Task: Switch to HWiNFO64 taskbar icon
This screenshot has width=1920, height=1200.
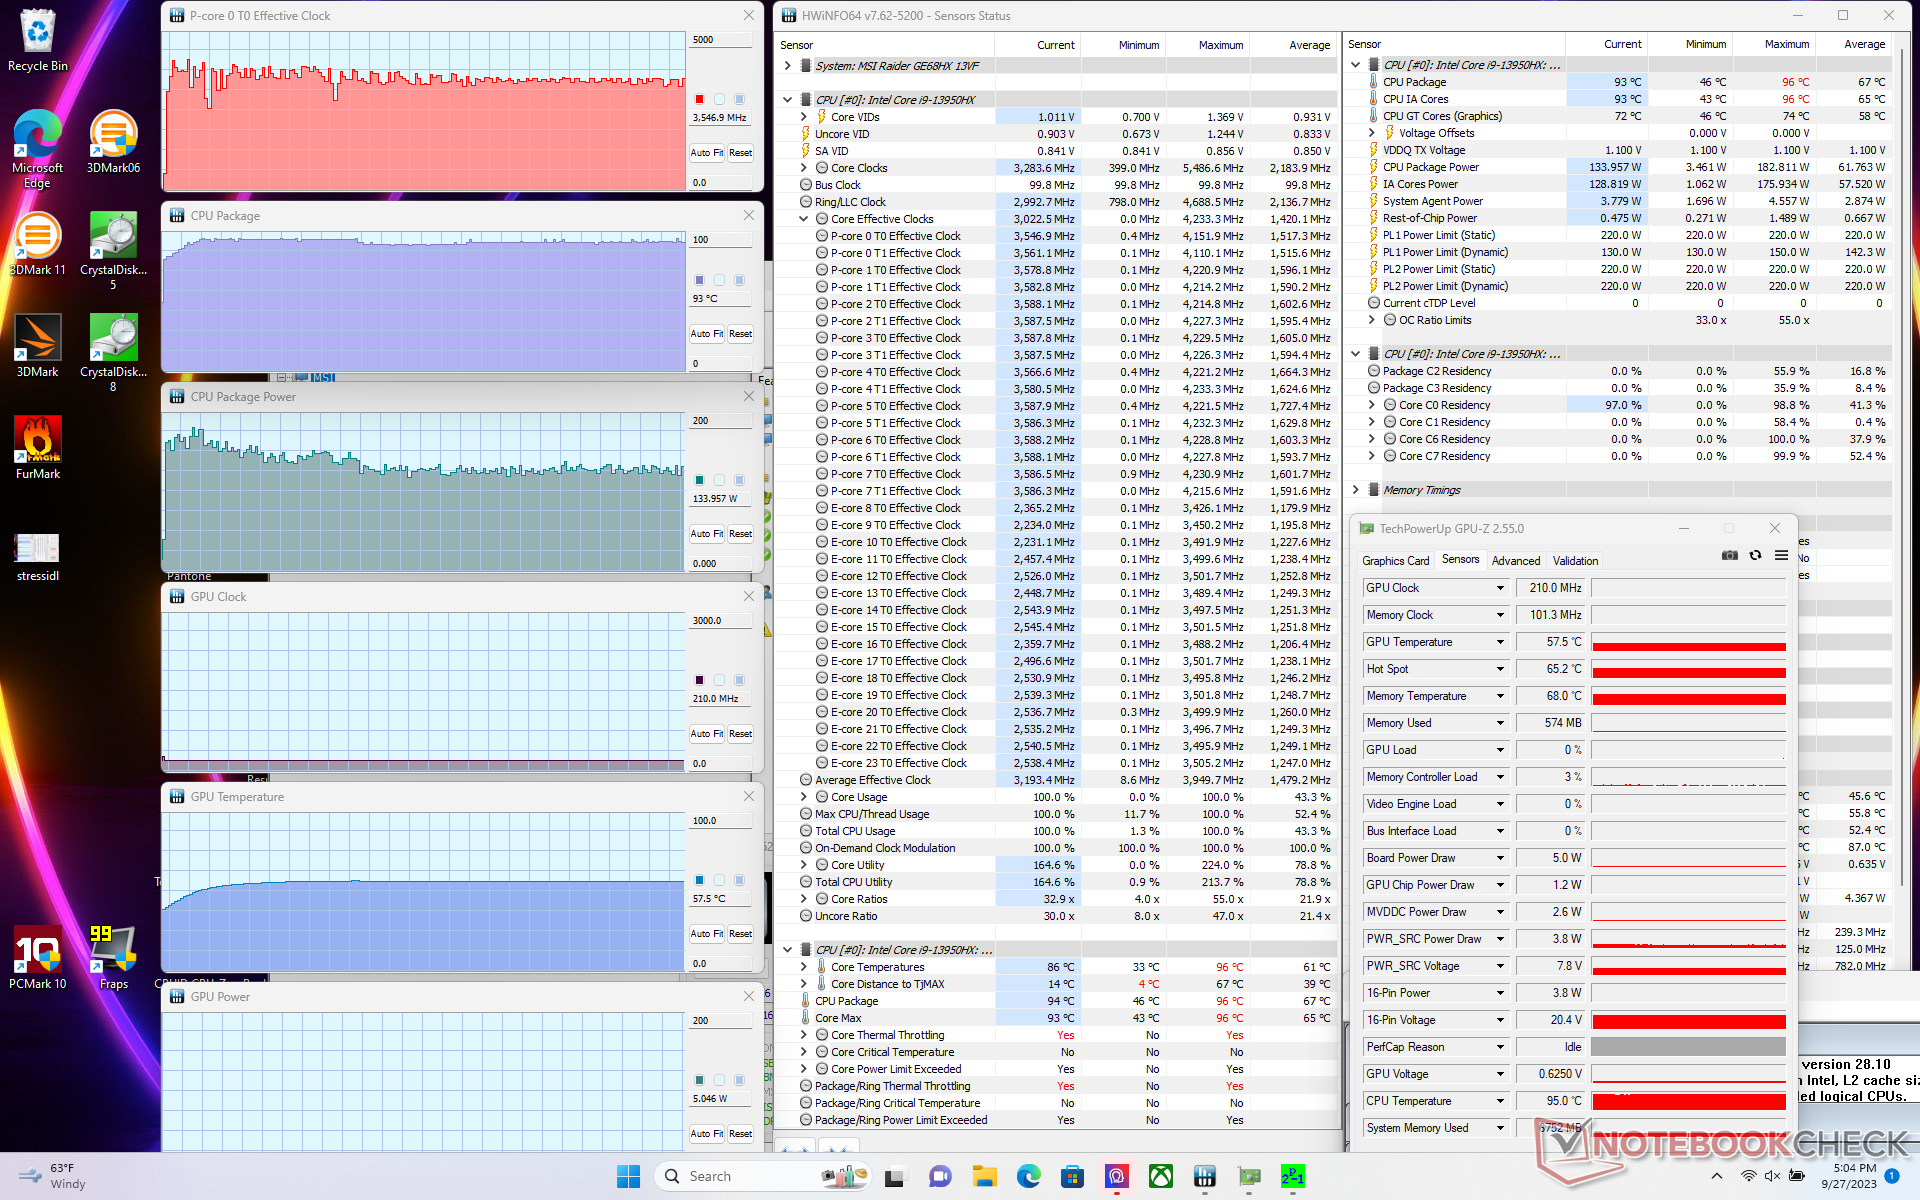Action: (1205, 1177)
